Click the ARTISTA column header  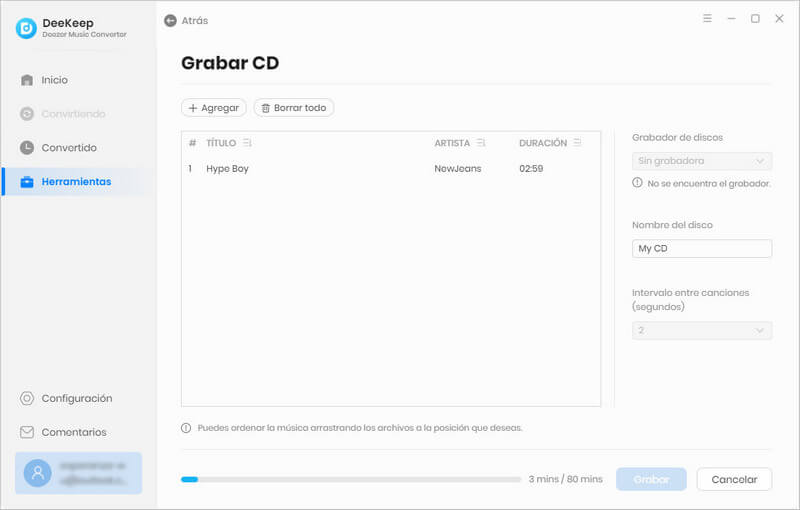[x=452, y=143]
